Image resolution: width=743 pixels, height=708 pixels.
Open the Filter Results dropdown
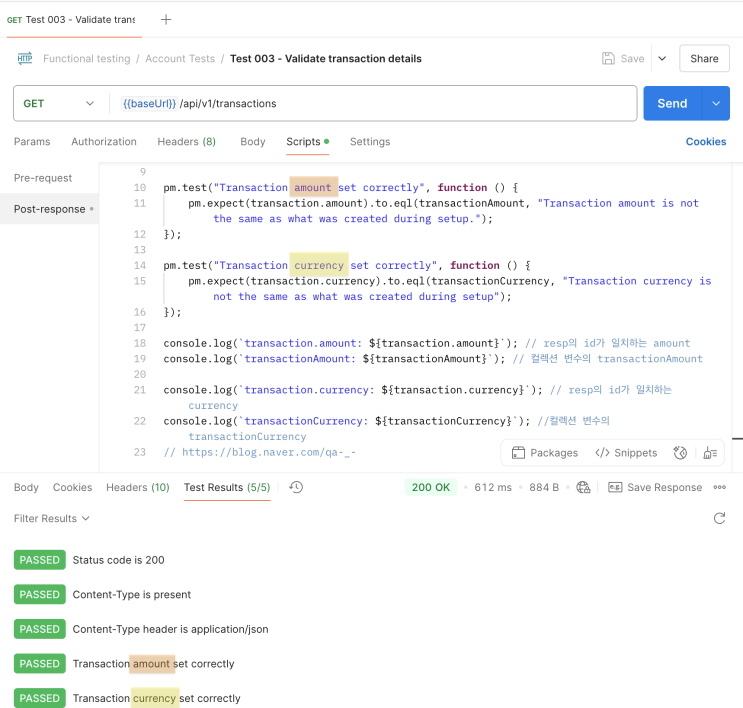point(51,518)
